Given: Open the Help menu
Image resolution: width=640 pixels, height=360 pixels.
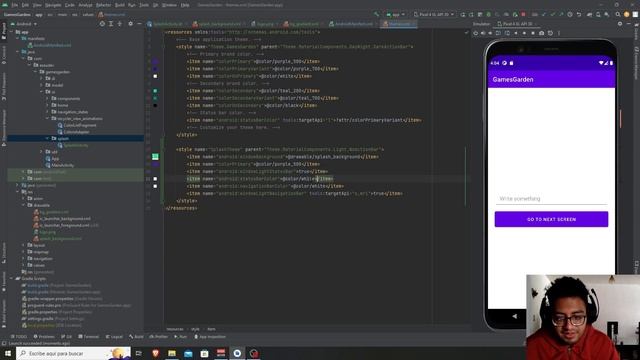Looking at the screenshot, I should pos(185,5).
